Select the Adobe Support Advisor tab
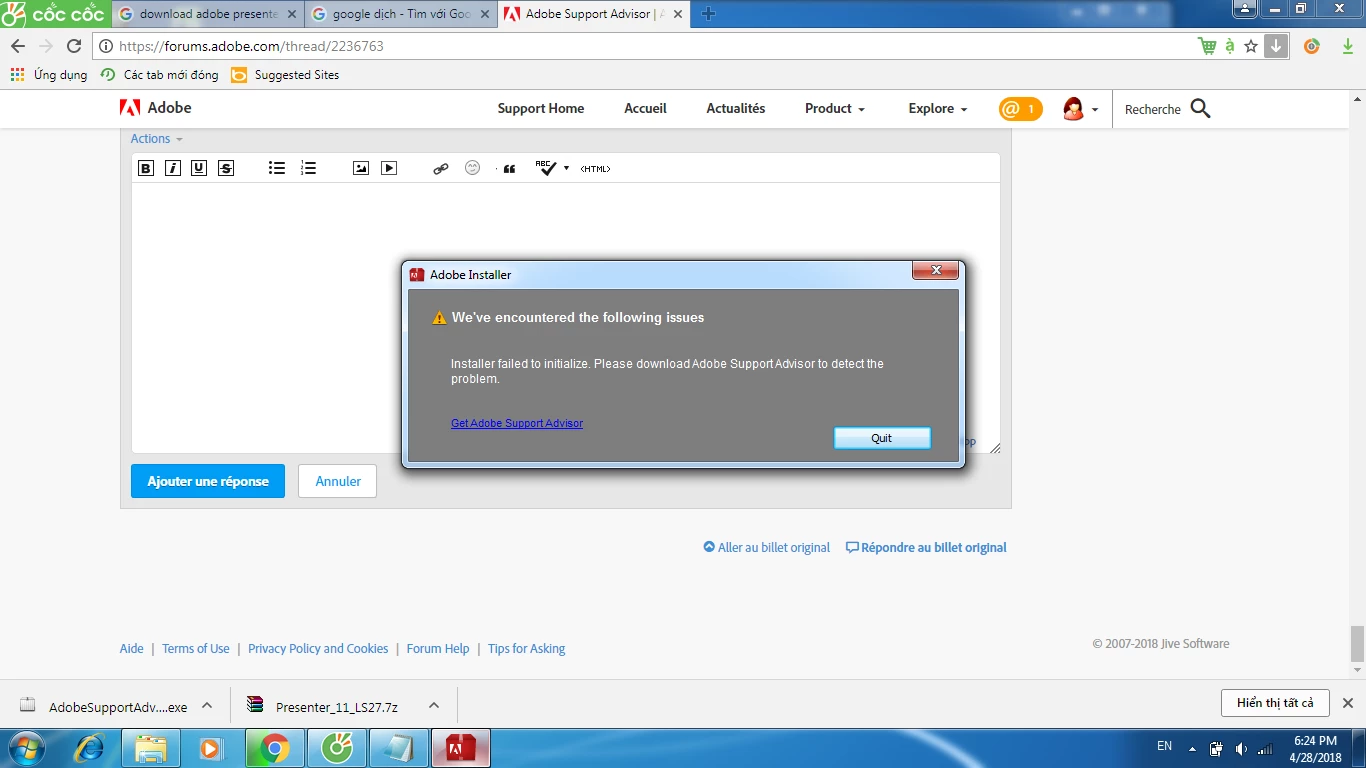 click(594, 14)
